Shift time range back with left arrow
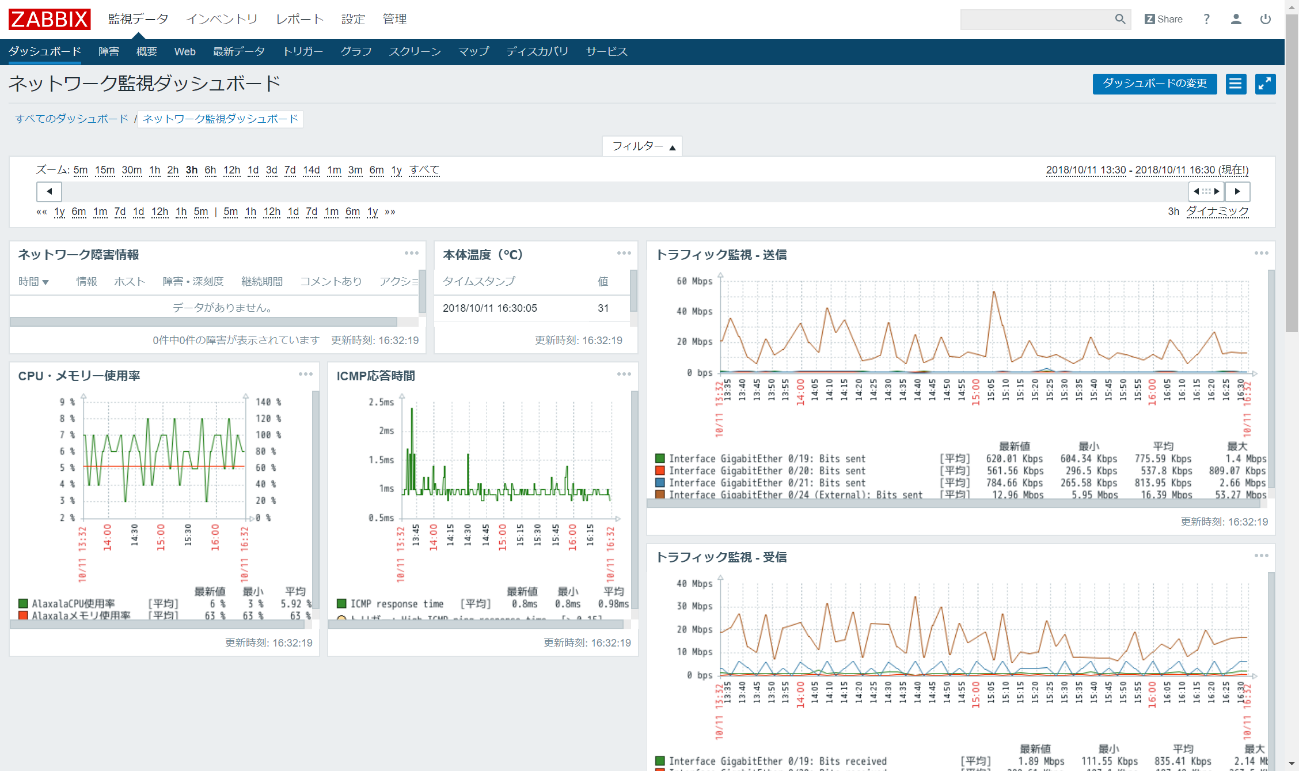Viewport: 1299px width, 771px height. pos(49,192)
